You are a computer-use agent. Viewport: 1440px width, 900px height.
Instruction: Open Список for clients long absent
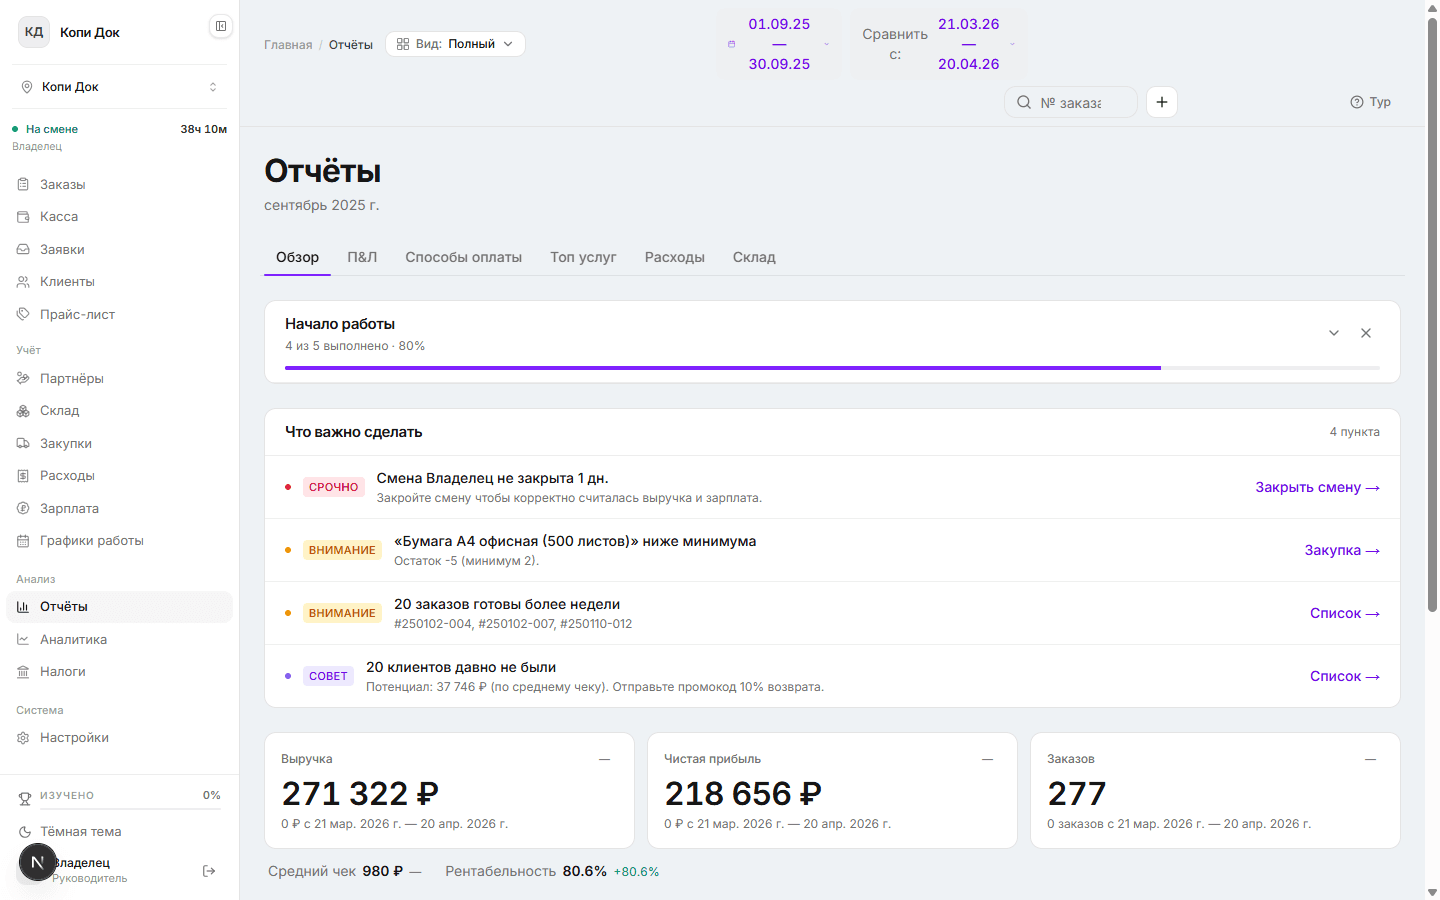tap(1345, 676)
